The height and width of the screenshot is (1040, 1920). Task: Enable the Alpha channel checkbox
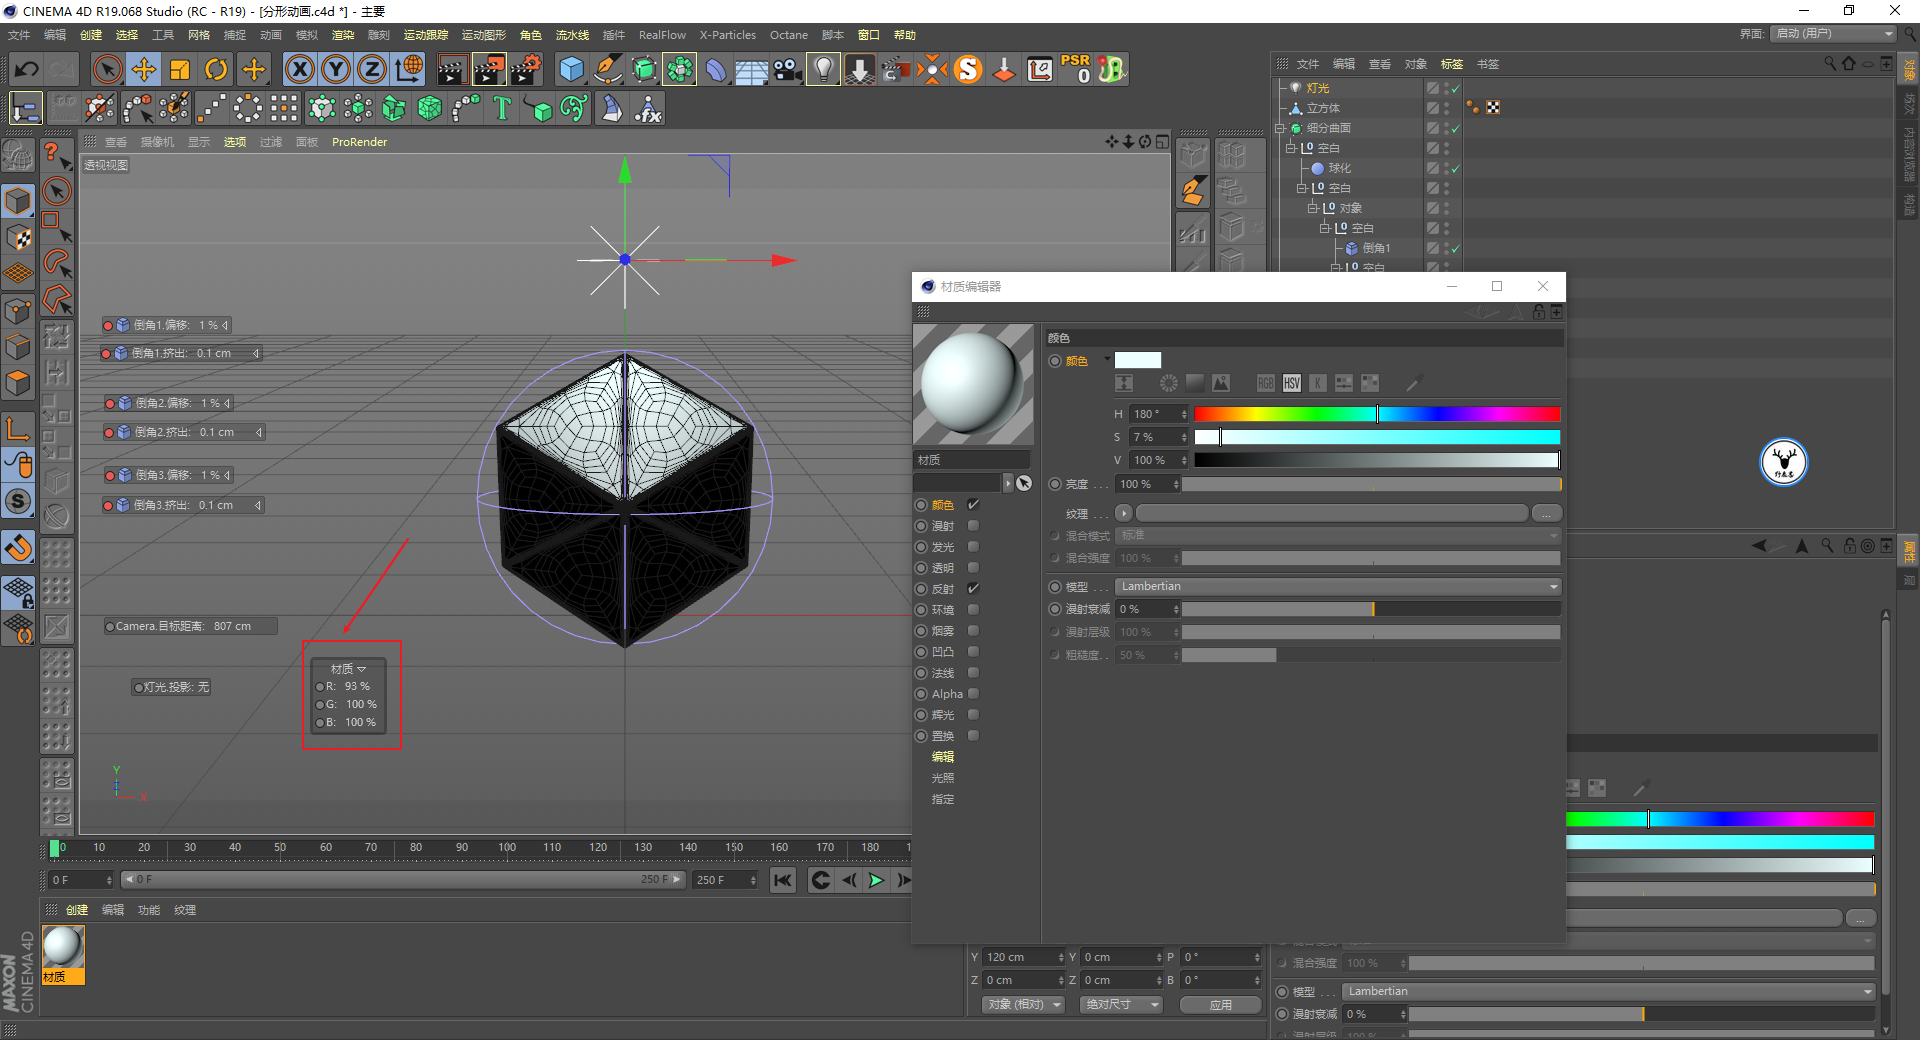pos(973,694)
